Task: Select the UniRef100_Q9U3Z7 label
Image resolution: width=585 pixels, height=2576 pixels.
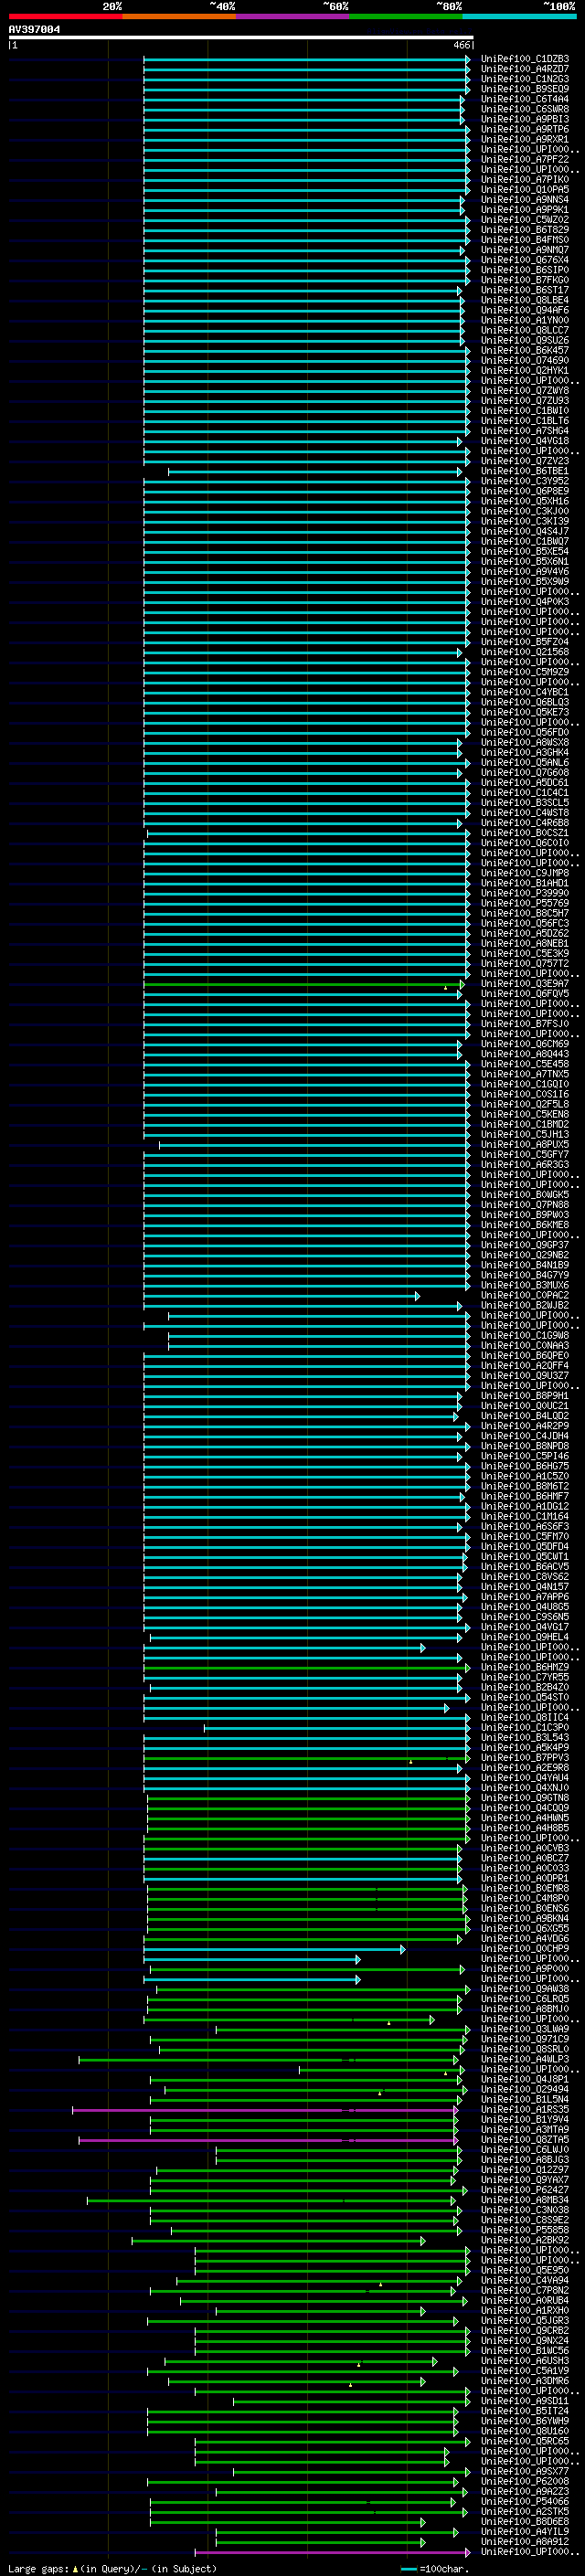Action: pos(525,1376)
